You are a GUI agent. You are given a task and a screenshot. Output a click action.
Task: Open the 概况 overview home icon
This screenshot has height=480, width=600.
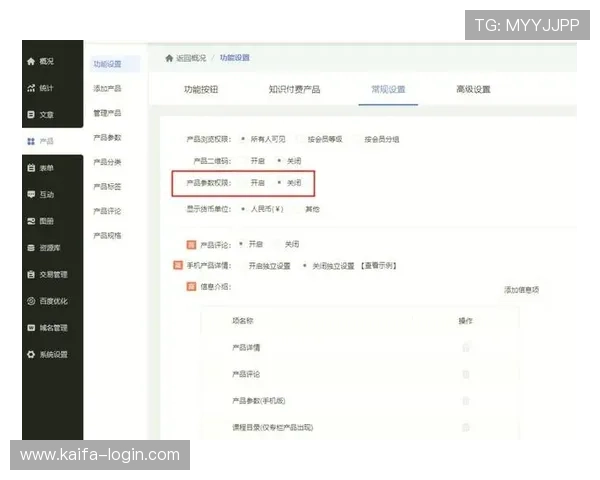click(x=31, y=61)
